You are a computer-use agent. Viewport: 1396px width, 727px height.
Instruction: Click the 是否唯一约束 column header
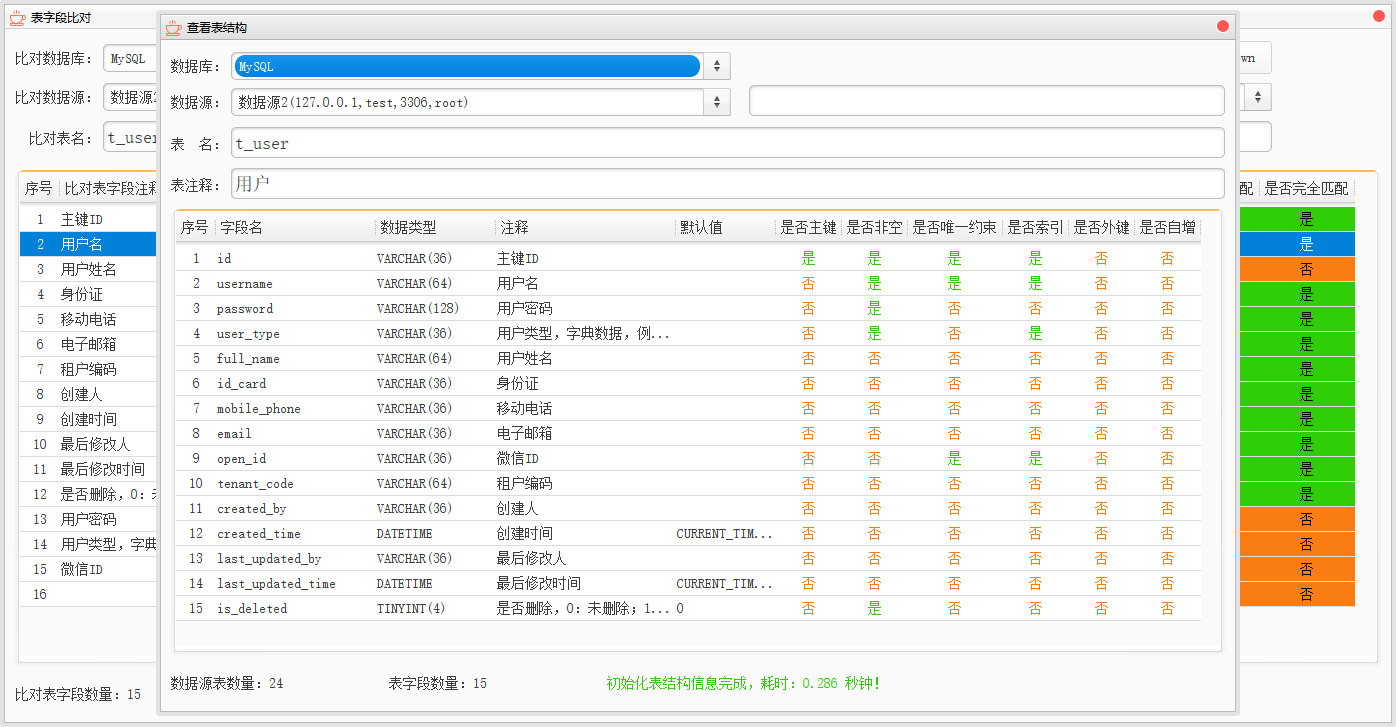coord(954,228)
